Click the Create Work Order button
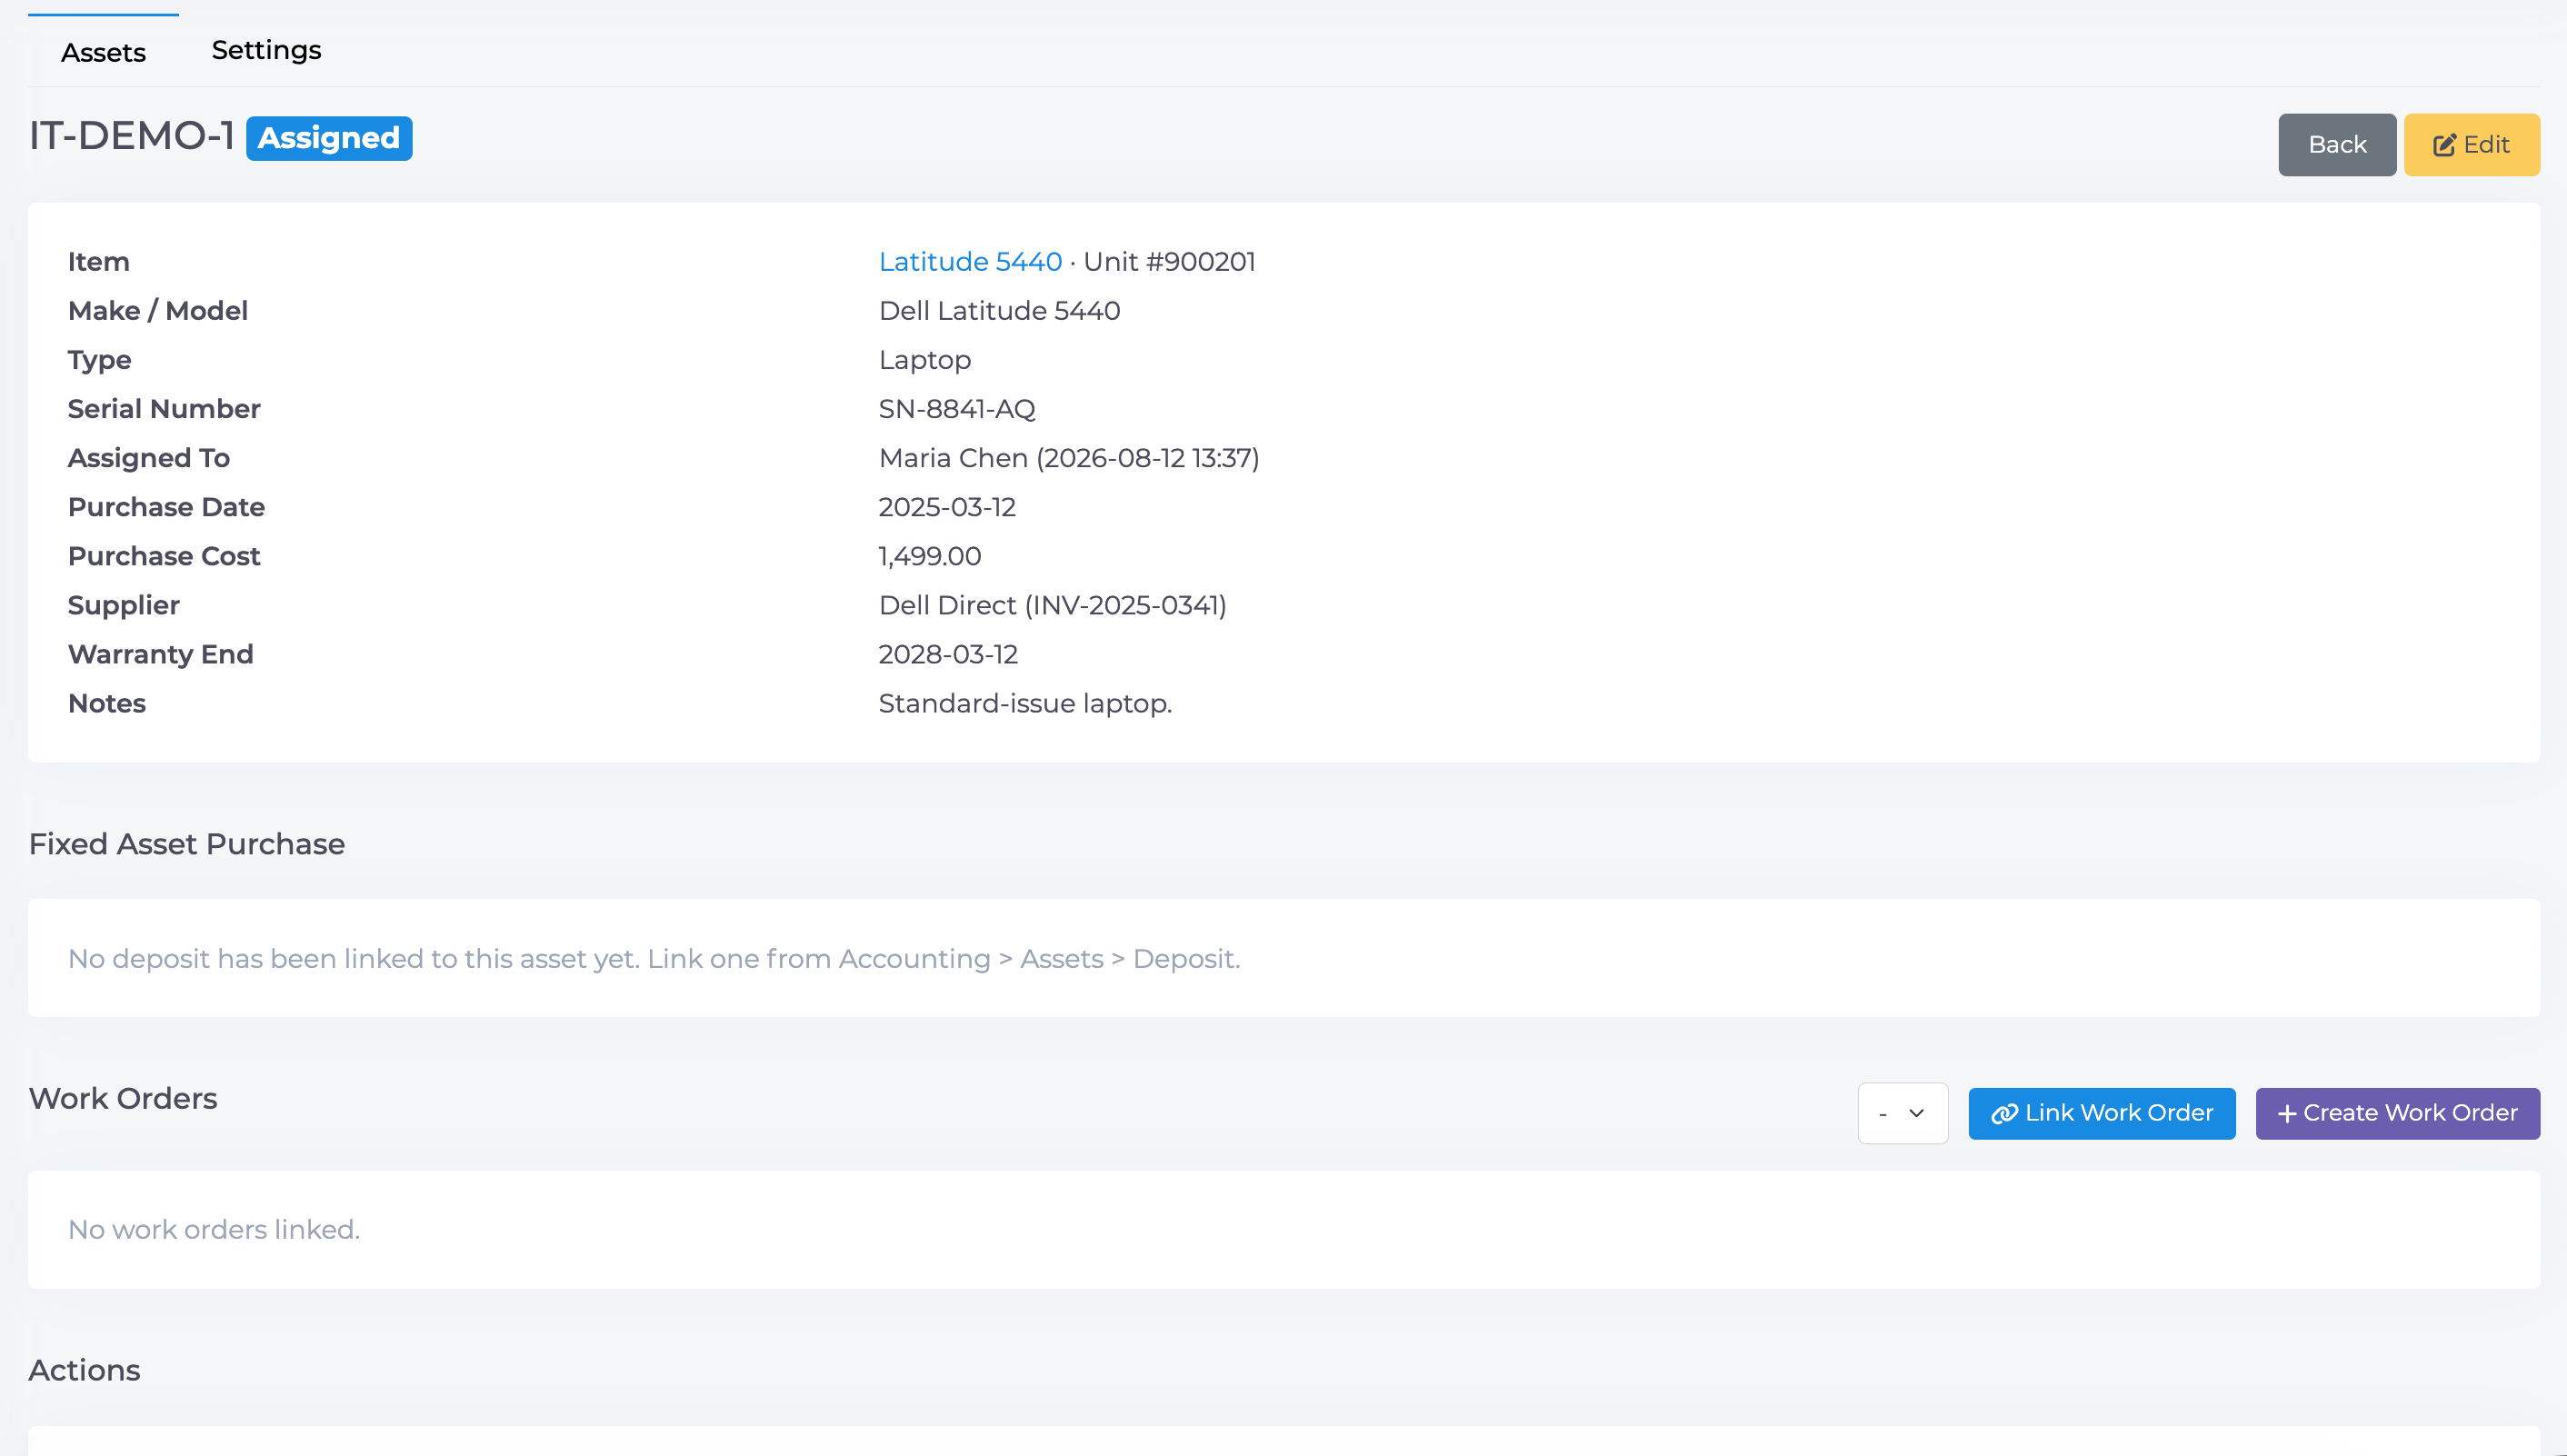Viewport: 2567px width, 1456px height. pos(2397,1113)
